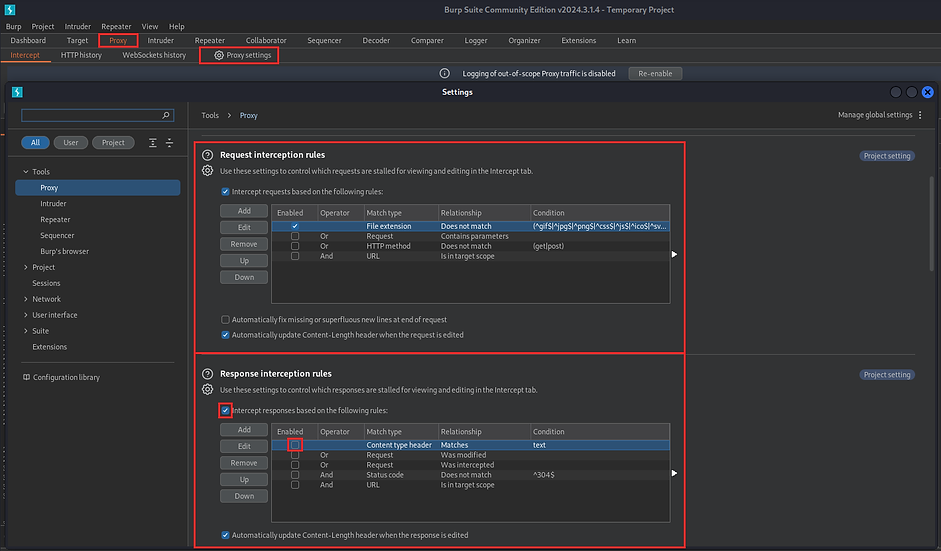Click arrow right of request rules table
This screenshot has width=941, height=551.
(675, 254)
